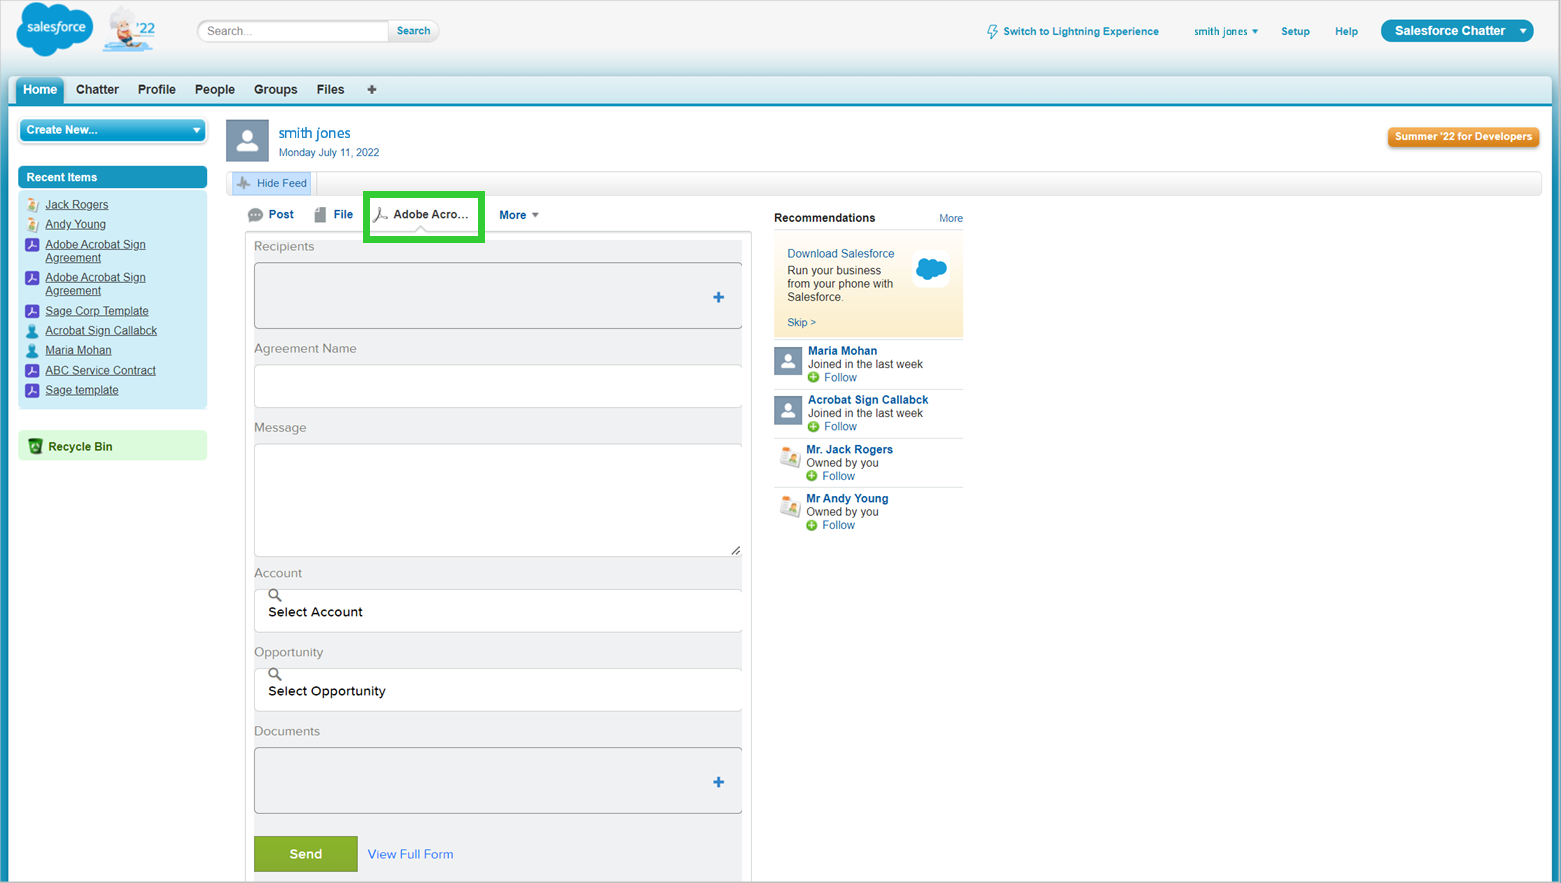Image resolution: width=1561 pixels, height=883 pixels.
Task: Click the plus icon to add a tab
Action: tap(372, 90)
